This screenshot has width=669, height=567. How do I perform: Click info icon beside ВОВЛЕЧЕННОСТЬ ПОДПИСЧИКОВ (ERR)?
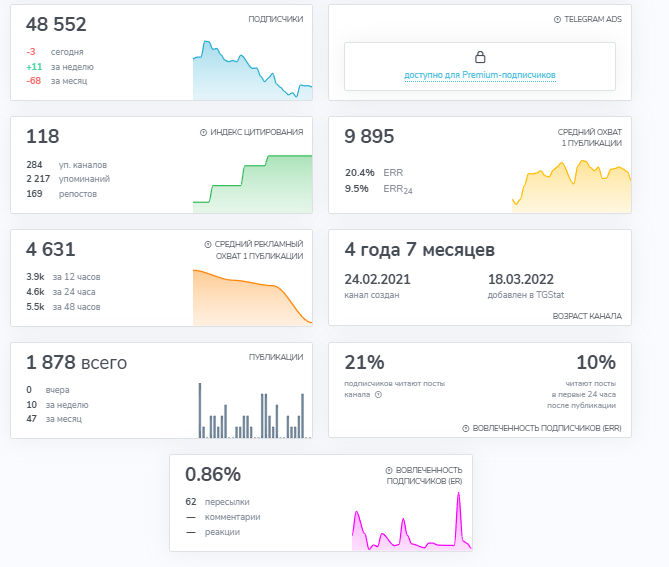pyautogui.click(x=466, y=428)
